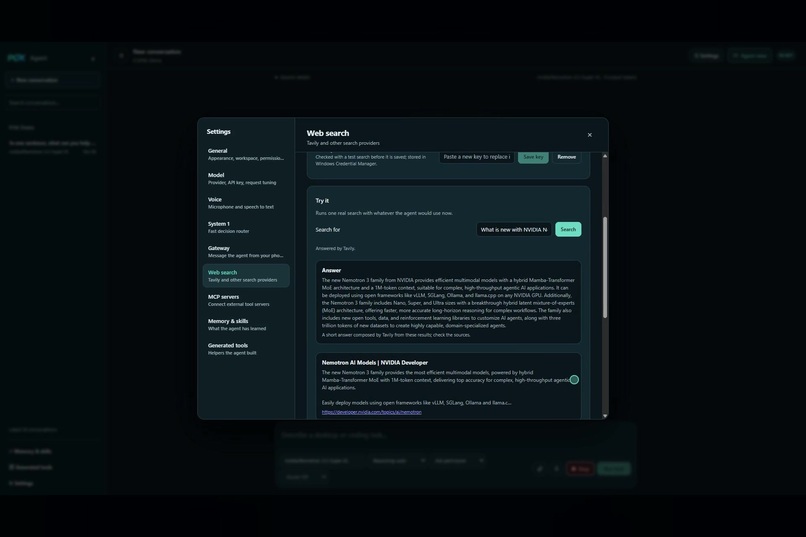Open the developer.nvidia.com nemotron link

click(x=372, y=412)
